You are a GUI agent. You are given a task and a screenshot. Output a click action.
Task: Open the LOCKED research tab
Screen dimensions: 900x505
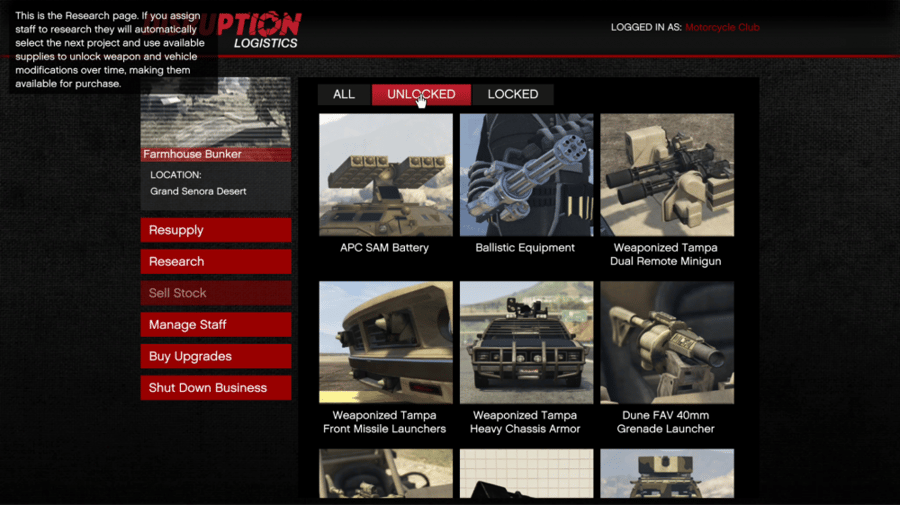coord(513,95)
